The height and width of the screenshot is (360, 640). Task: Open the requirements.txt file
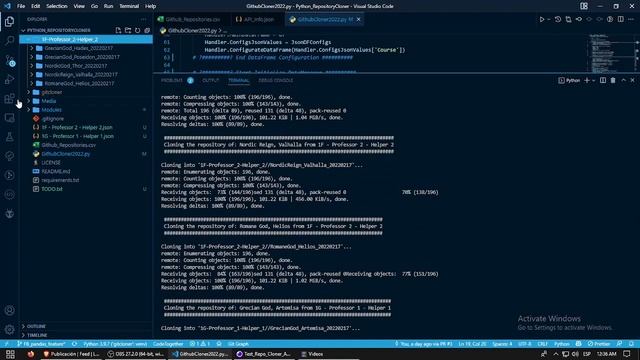pyautogui.click(x=86, y=180)
